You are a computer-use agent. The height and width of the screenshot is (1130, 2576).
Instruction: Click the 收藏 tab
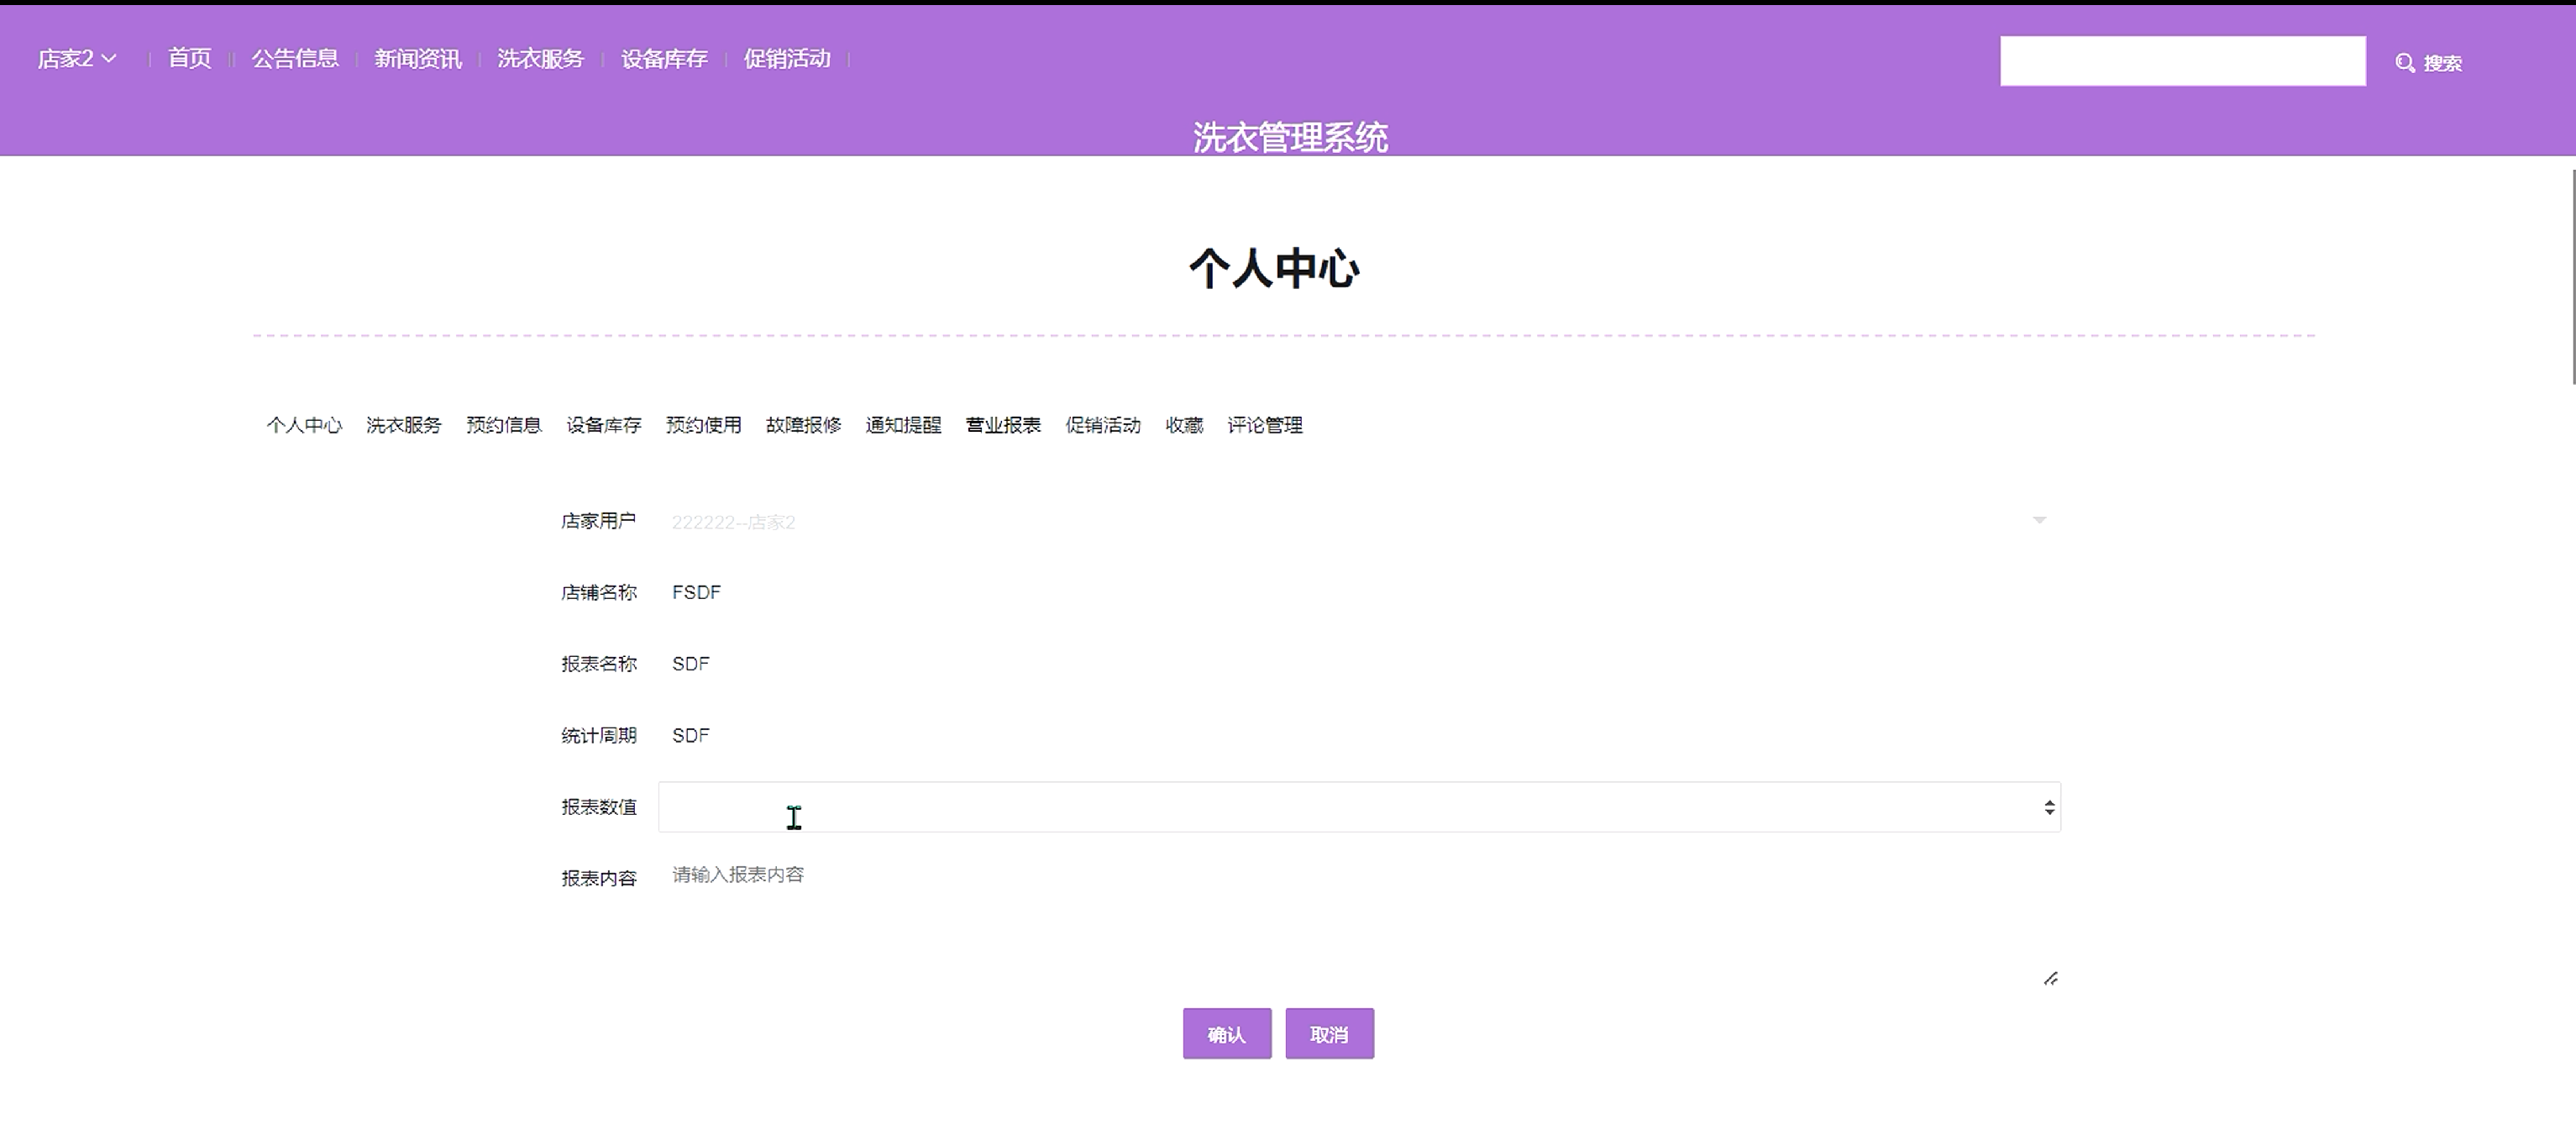(1184, 425)
